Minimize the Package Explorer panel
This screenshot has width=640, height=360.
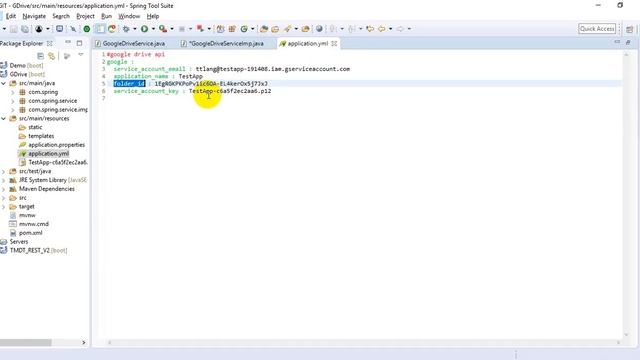[68, 43]
